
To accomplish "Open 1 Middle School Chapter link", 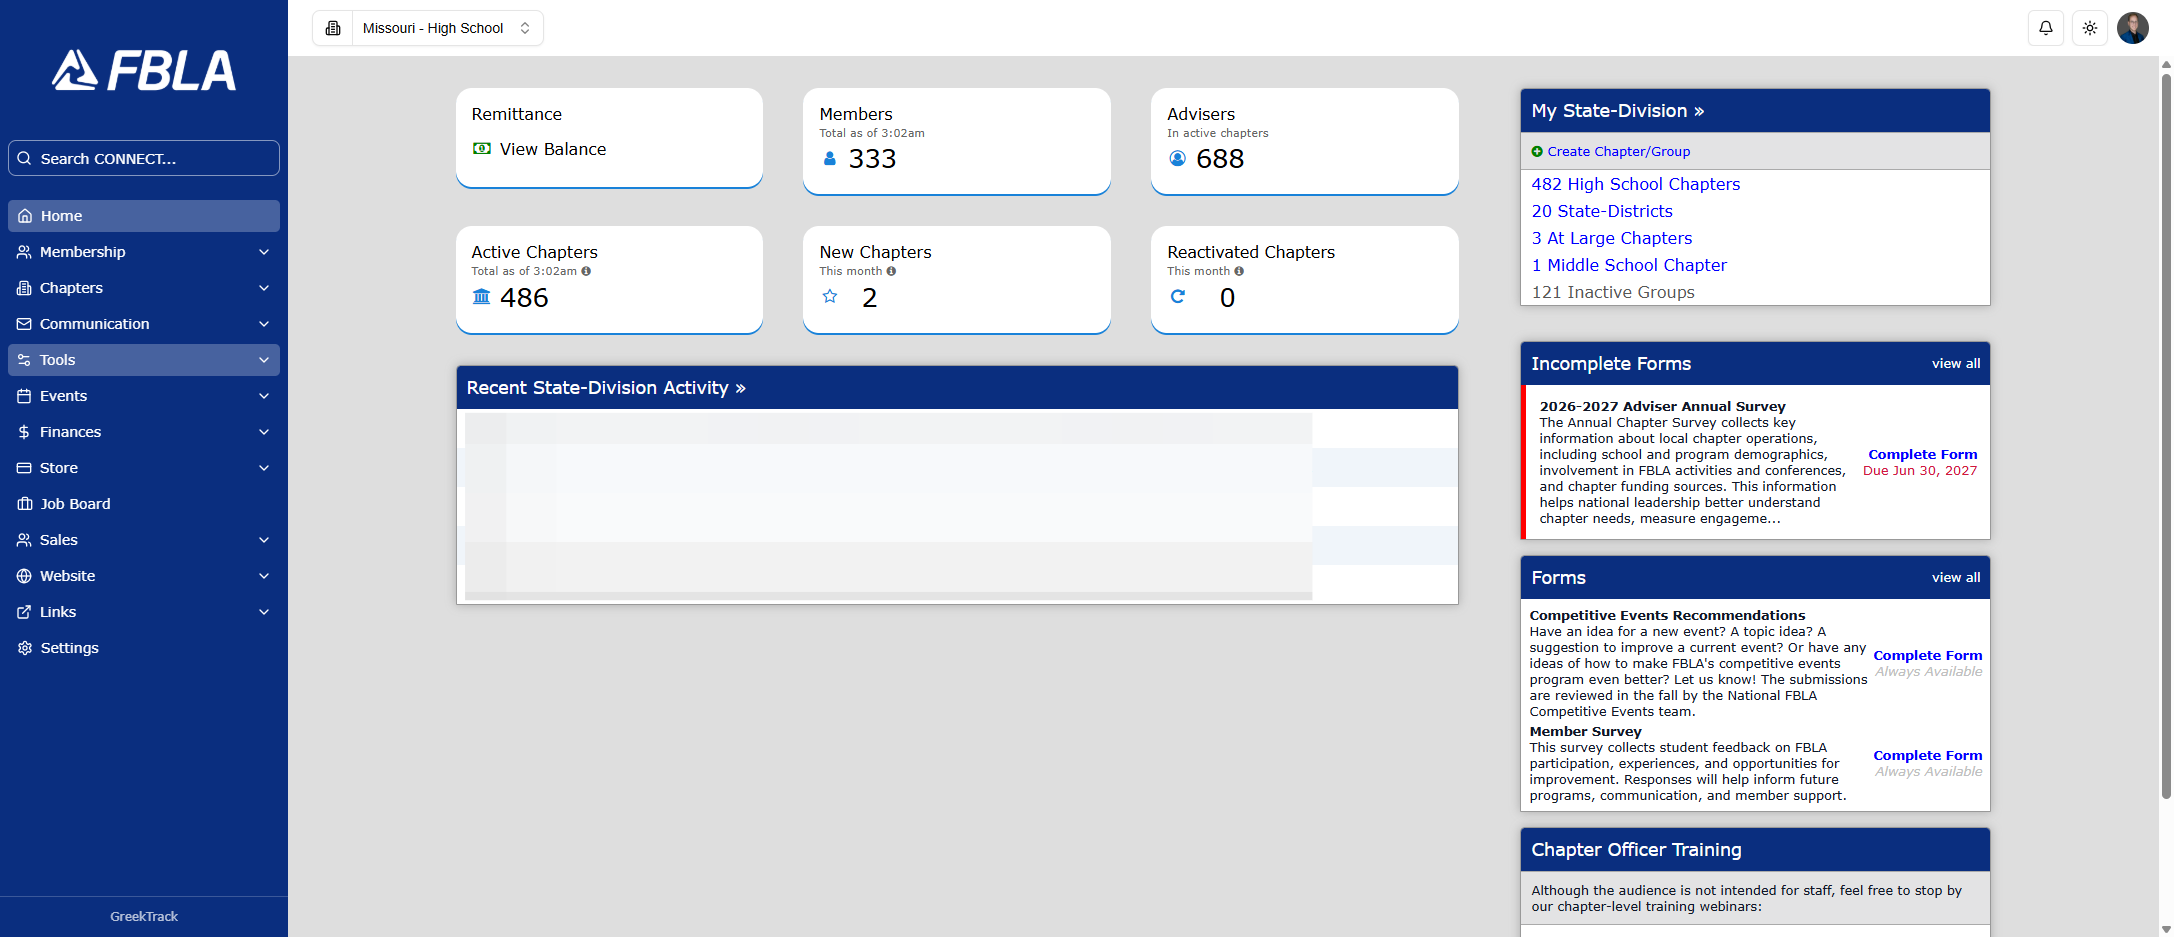I will [x=1629, y=265].
